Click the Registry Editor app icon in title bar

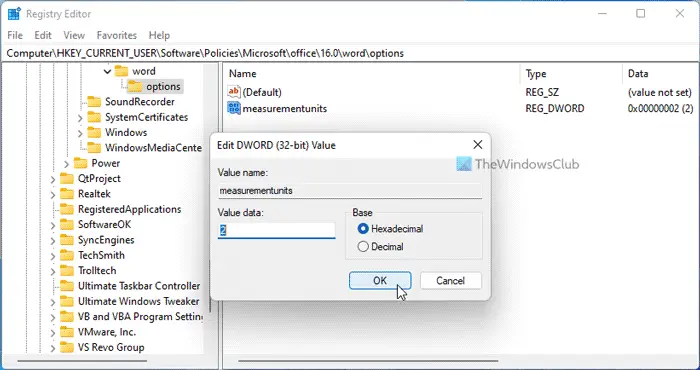tap(14, 14)
